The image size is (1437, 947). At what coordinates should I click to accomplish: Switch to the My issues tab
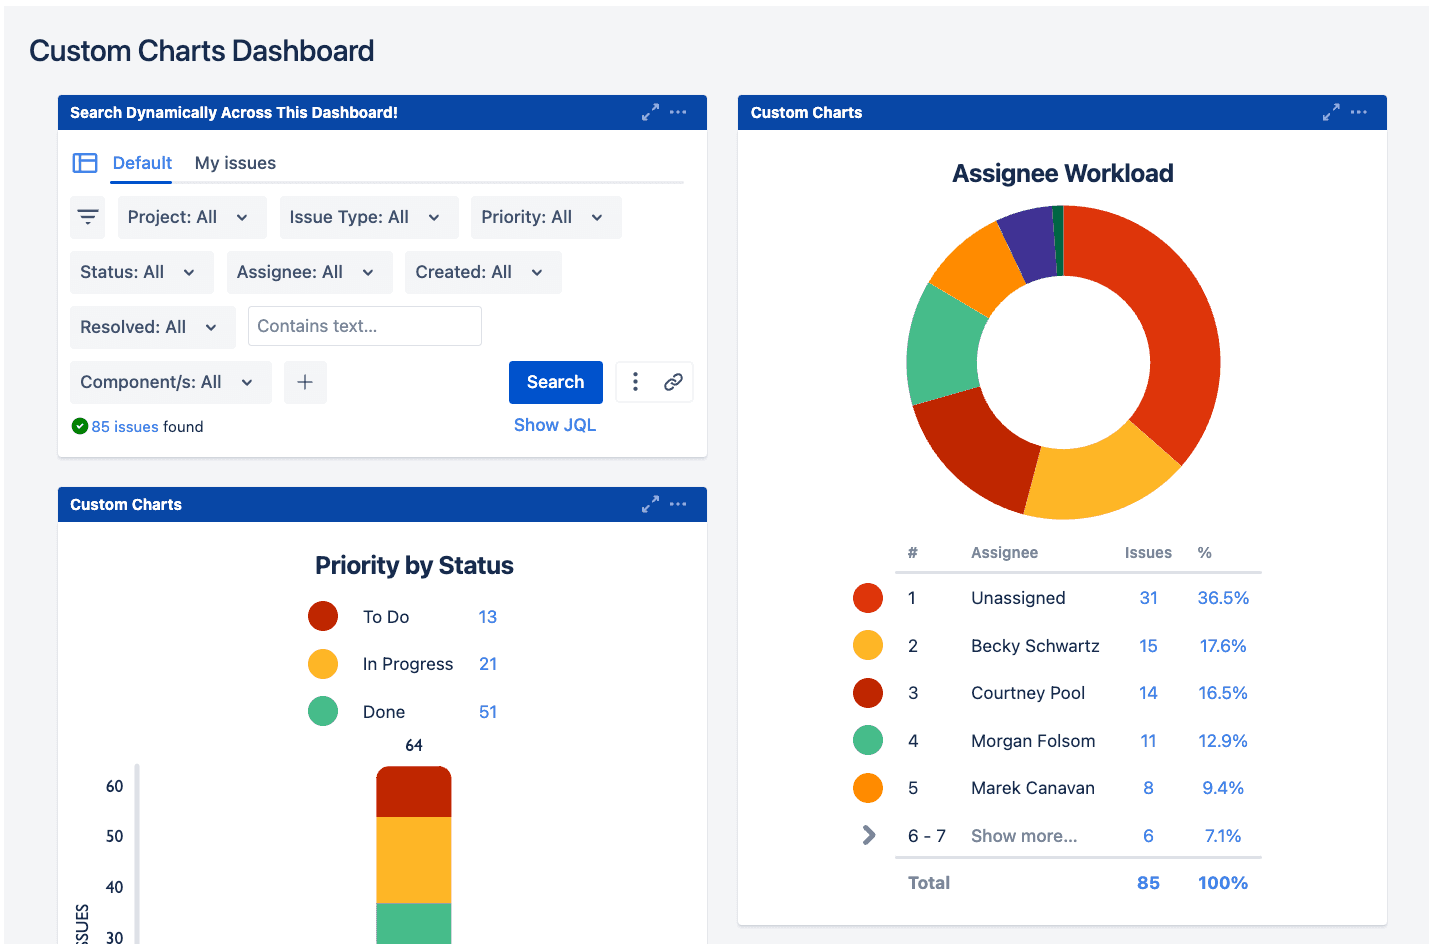click(x=235, y=163)
